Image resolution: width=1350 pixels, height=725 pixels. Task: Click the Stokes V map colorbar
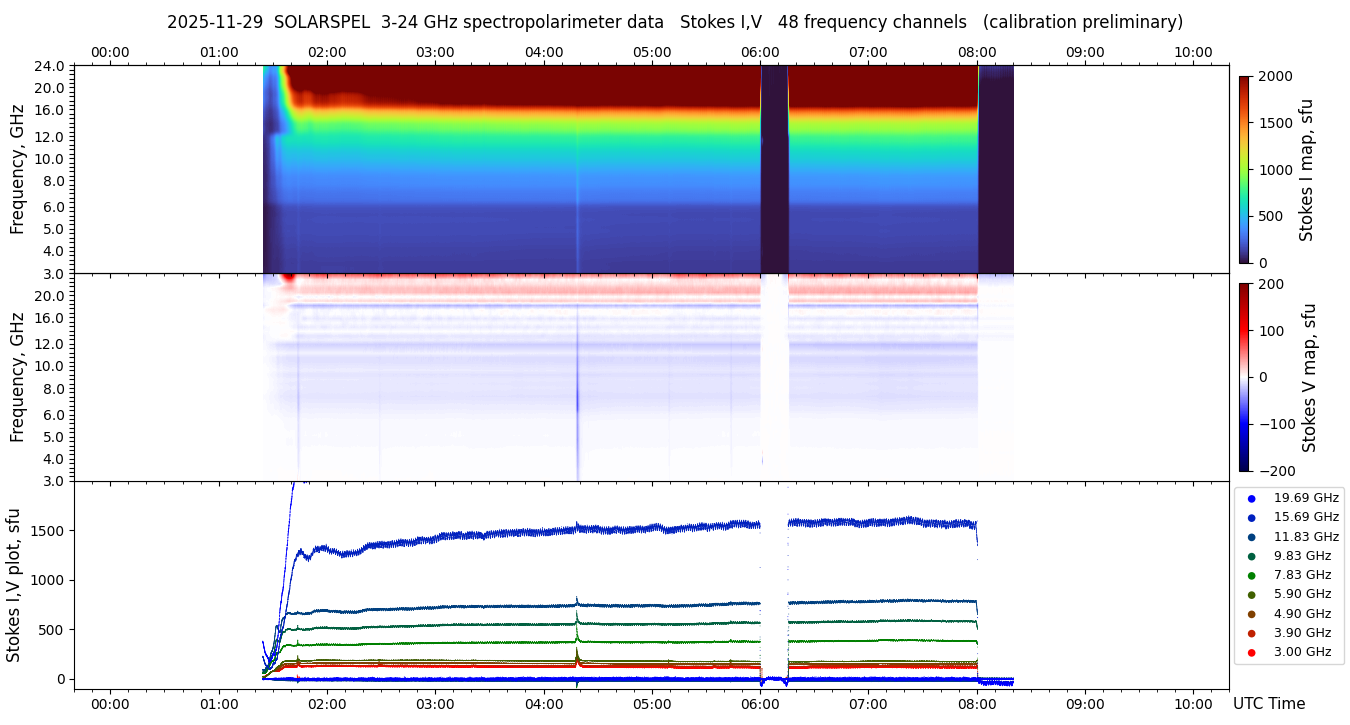(x=1244, y=377)
